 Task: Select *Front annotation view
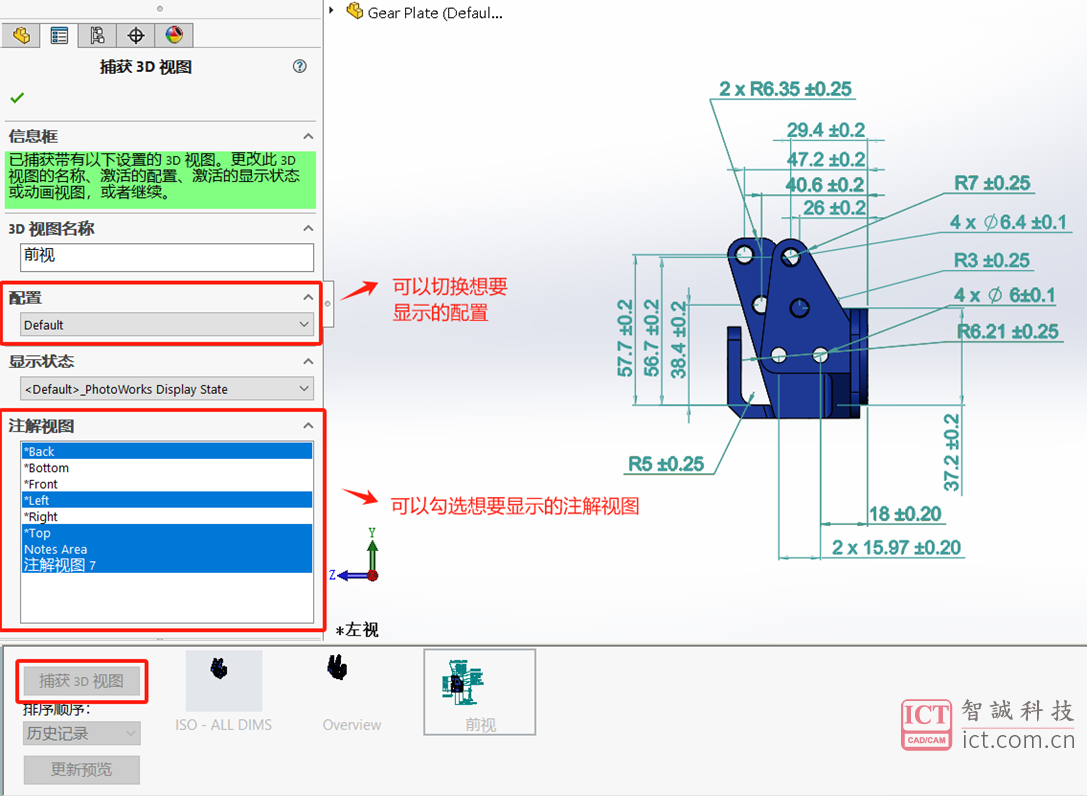(167, 484)
